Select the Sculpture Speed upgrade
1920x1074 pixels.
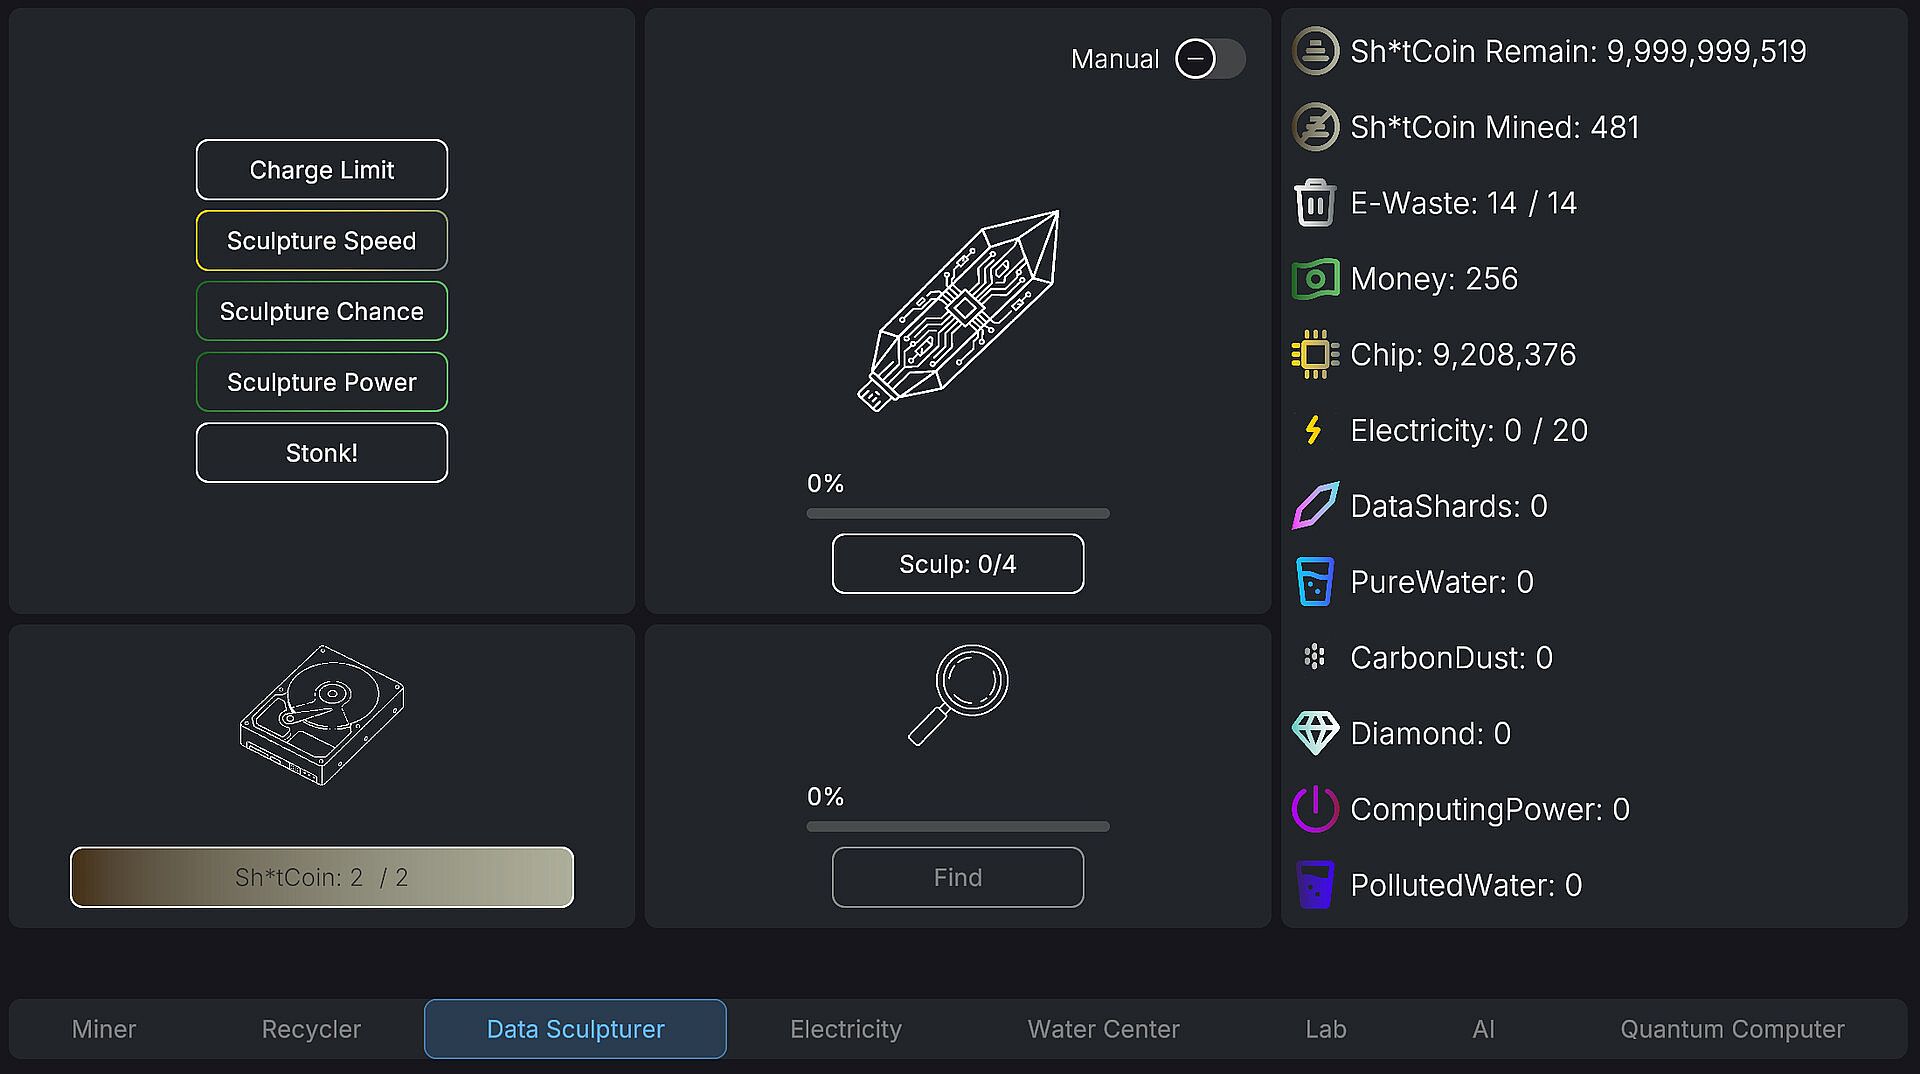pos(322,241)
